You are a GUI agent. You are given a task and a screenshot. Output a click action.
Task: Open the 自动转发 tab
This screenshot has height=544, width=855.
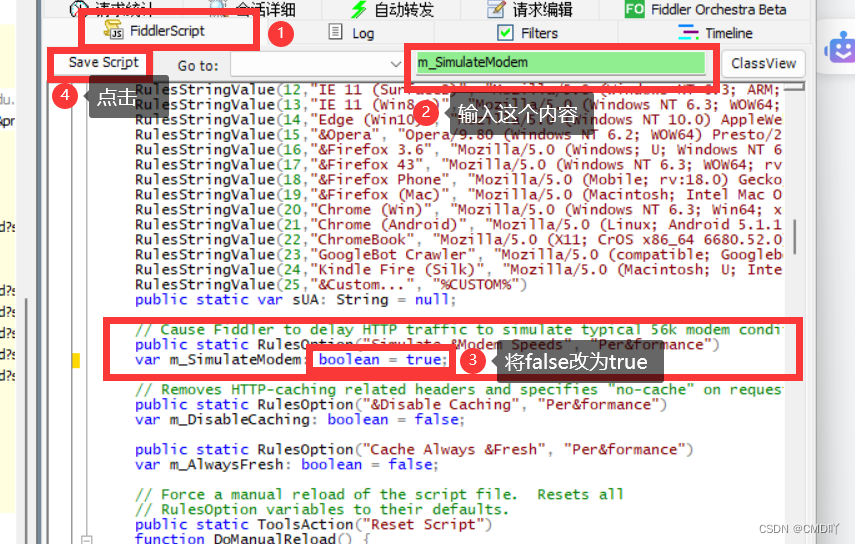pyautogui.click(x=392, y=9)
